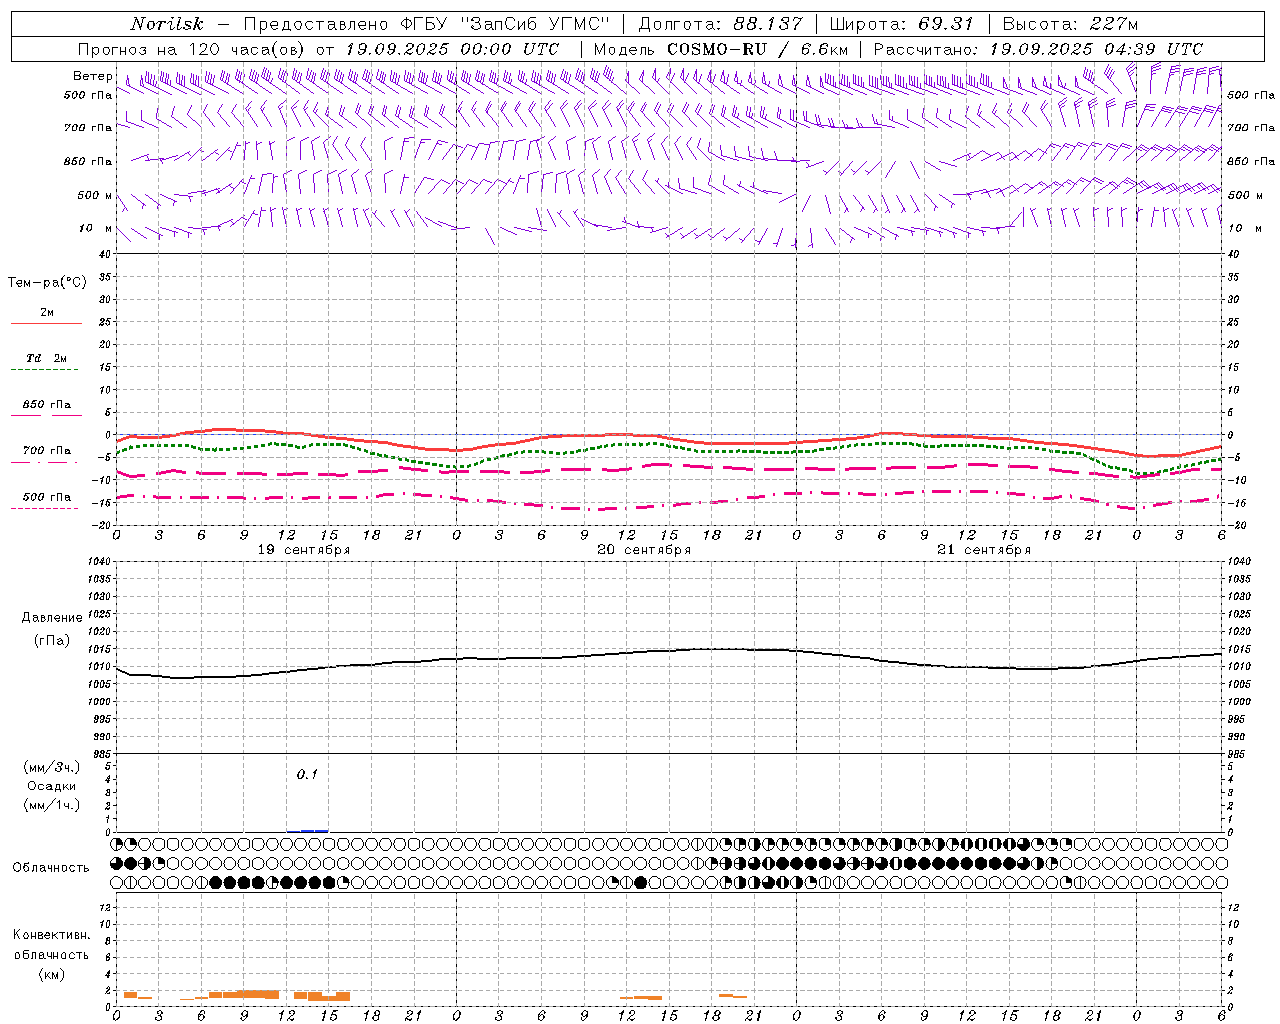Click the "(мм/1ч.)" precipitation unit label

pyautogui.click(x=52, y=805)
